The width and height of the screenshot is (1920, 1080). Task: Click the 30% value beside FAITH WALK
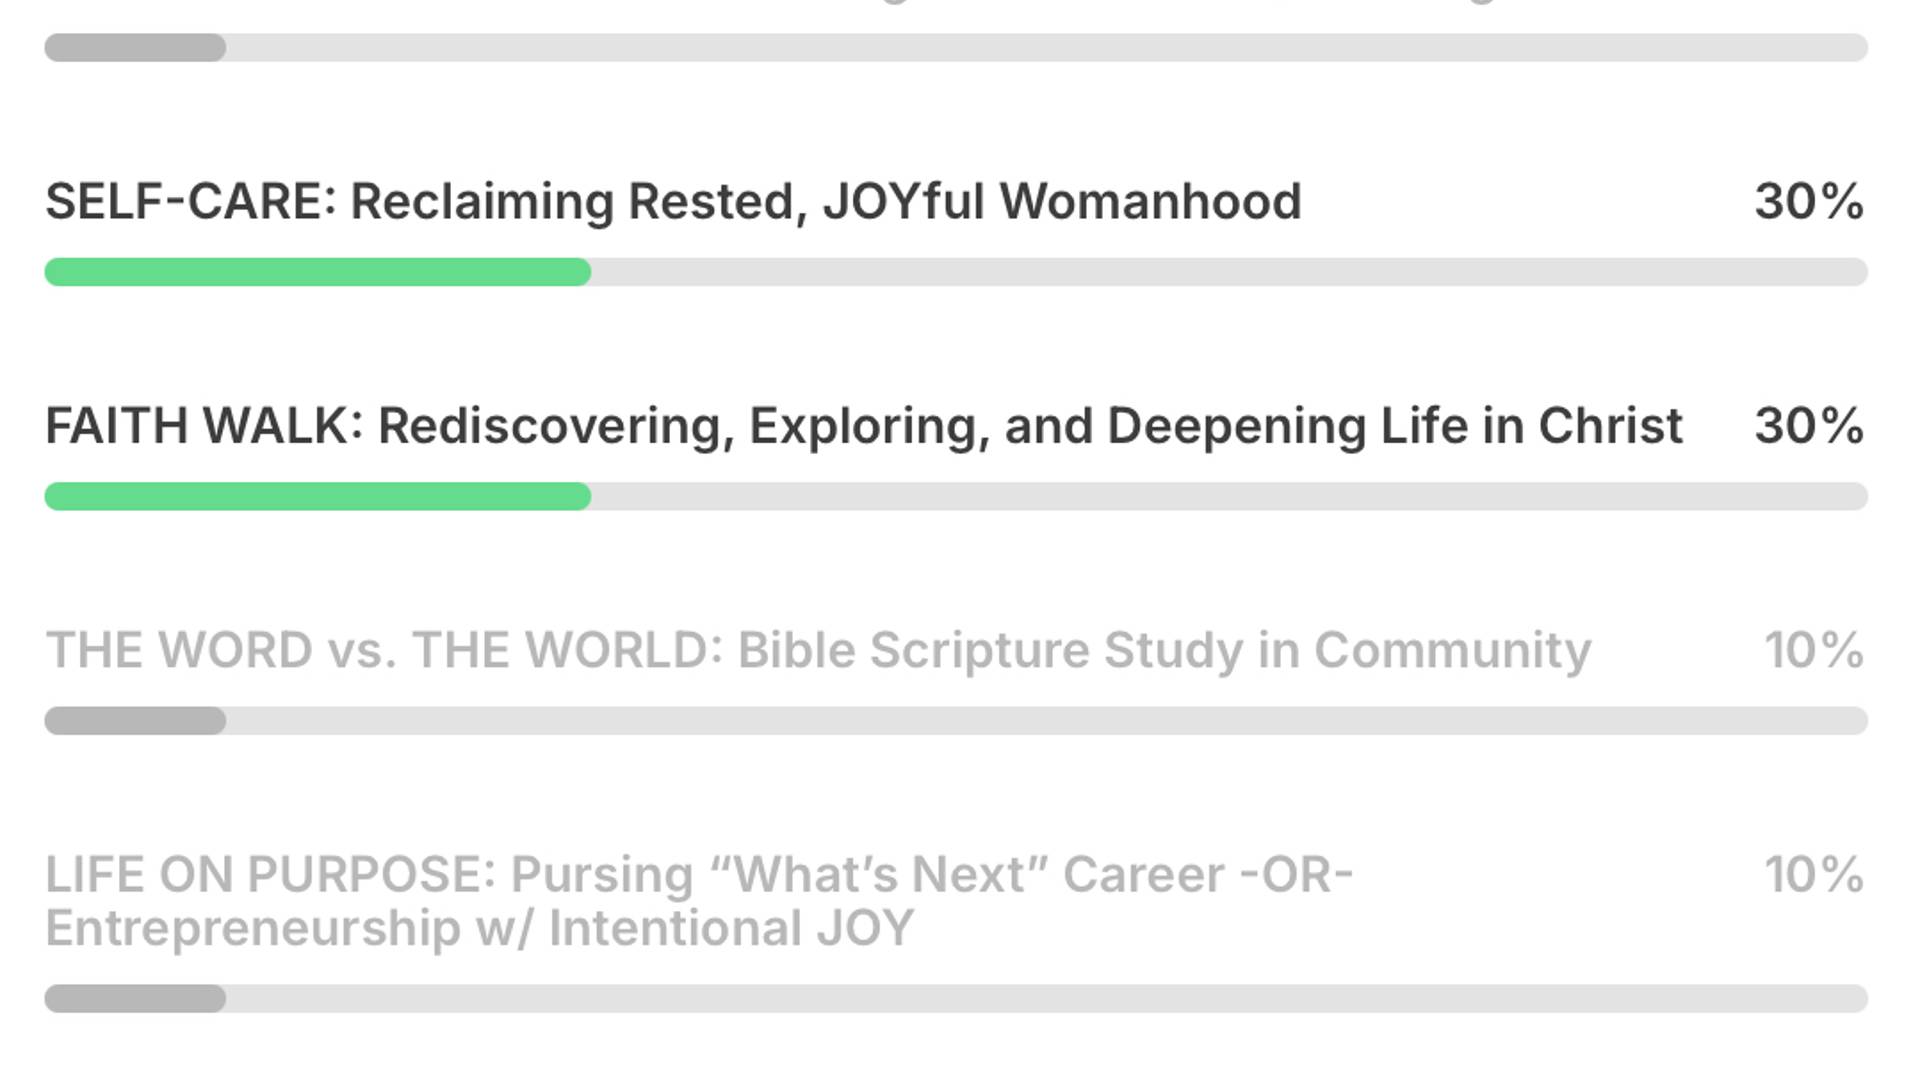click(x=1808, y=426)
